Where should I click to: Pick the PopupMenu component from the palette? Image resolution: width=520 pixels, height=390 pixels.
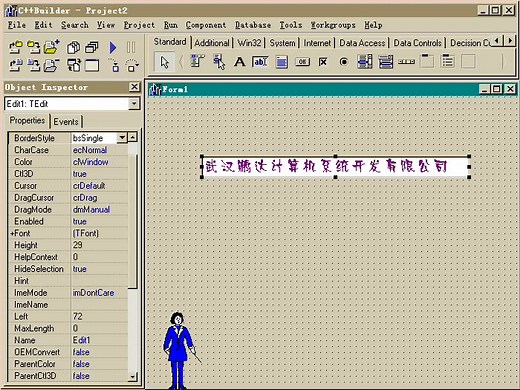pos(219,62)
